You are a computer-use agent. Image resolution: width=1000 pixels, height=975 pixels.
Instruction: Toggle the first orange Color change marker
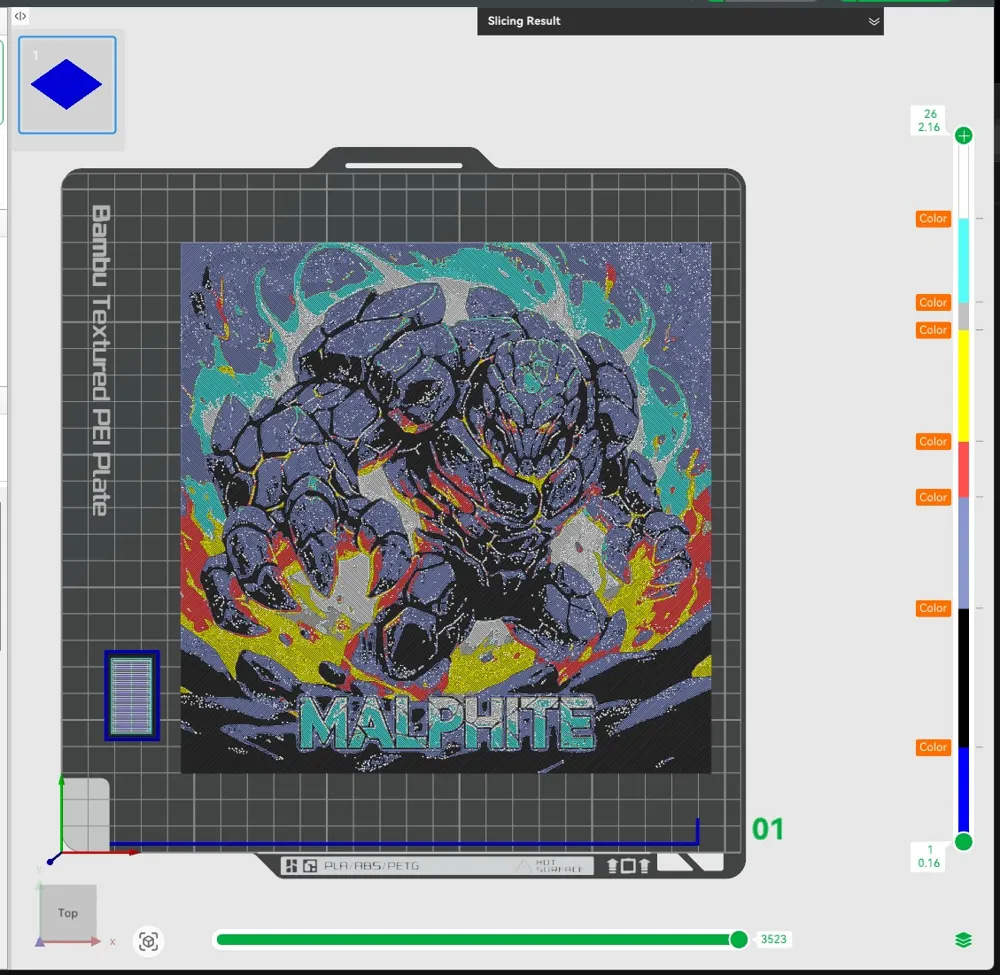point(933,218)
